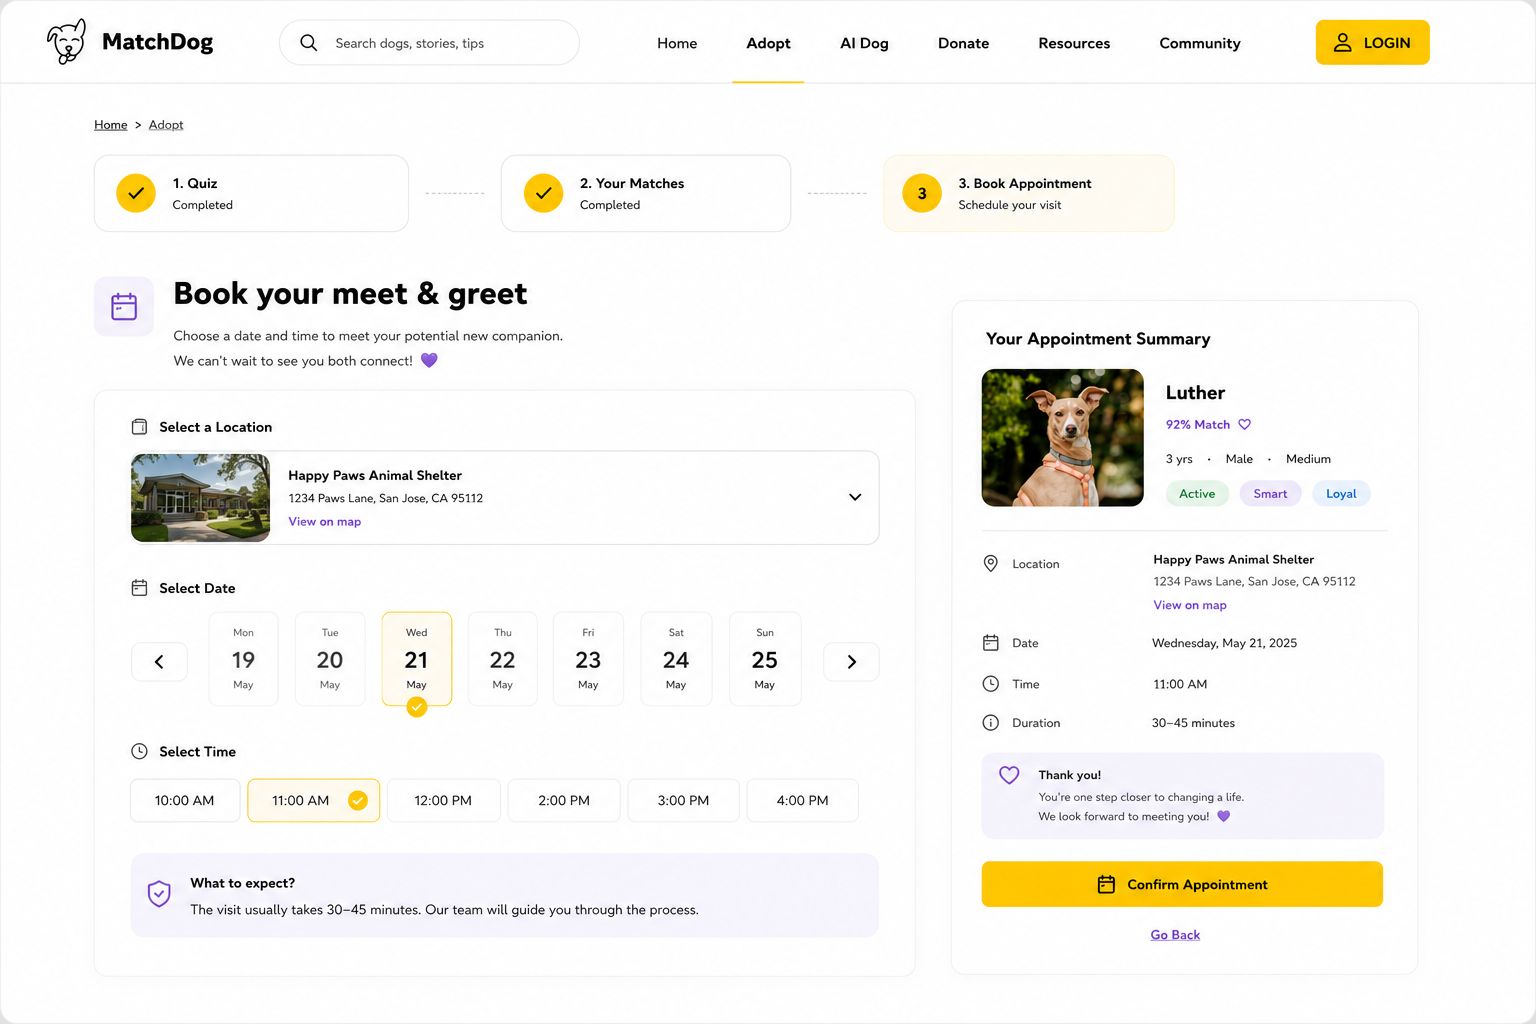
Task: Click the Your Matches step checkmark icon
Action: pyautogui.click(x=543, y=193)
